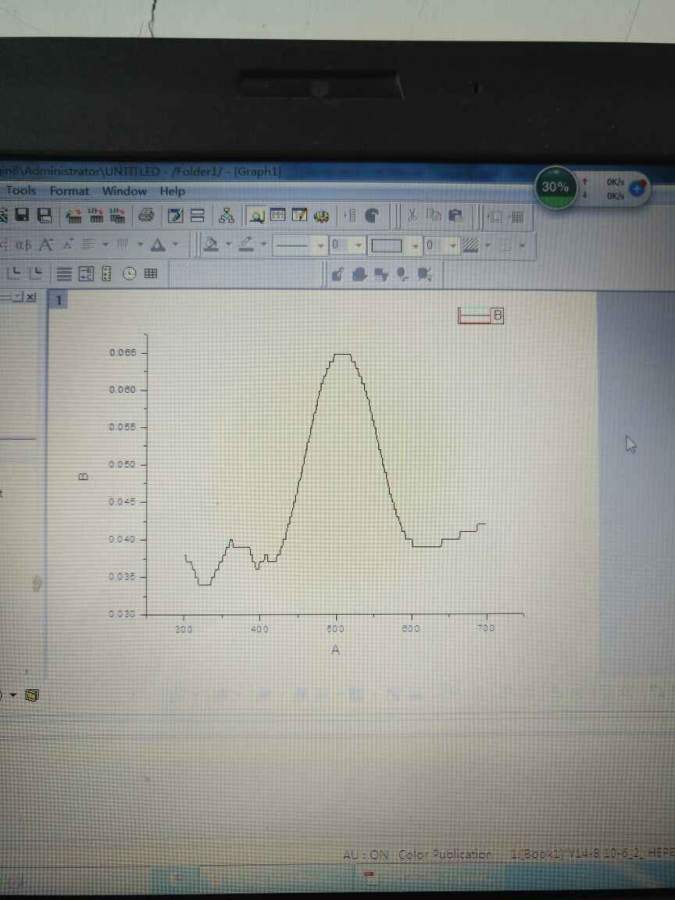This screenshot has width=675, height=900.
Task: Click the fourth Mask toolbar icon
Action: (403, 275)
